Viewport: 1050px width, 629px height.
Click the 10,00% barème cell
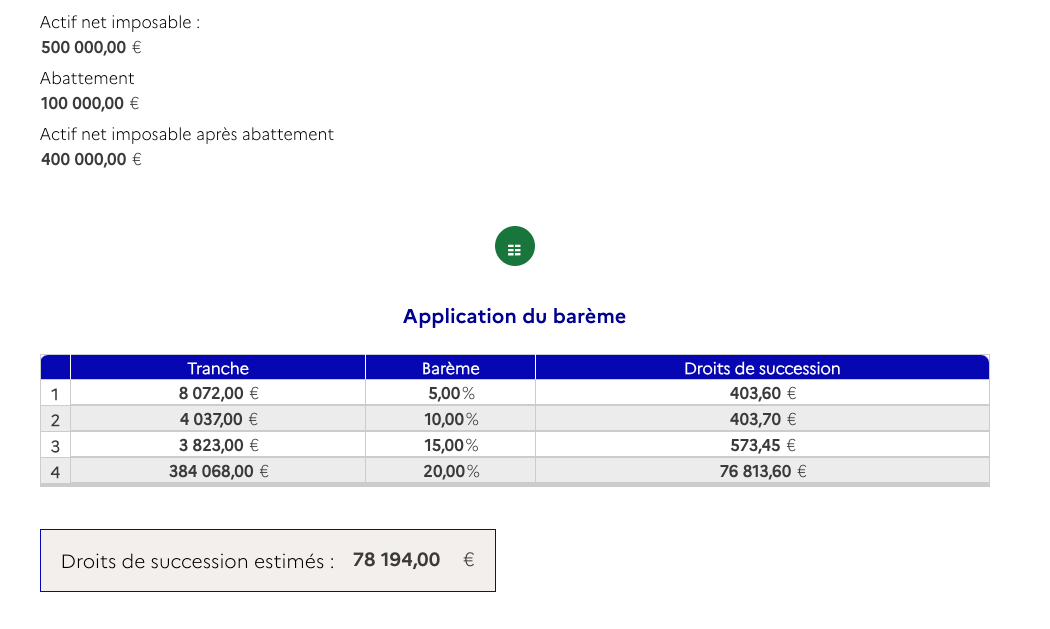[451, 419]
